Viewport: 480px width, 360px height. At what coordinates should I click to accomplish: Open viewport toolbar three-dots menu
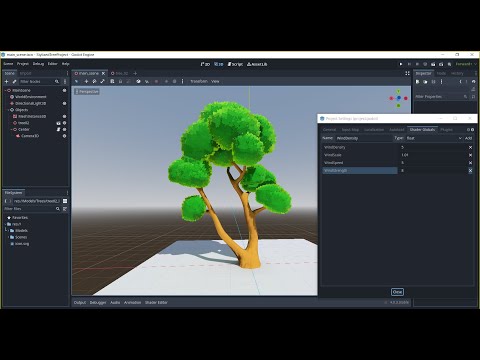point(182,81)
